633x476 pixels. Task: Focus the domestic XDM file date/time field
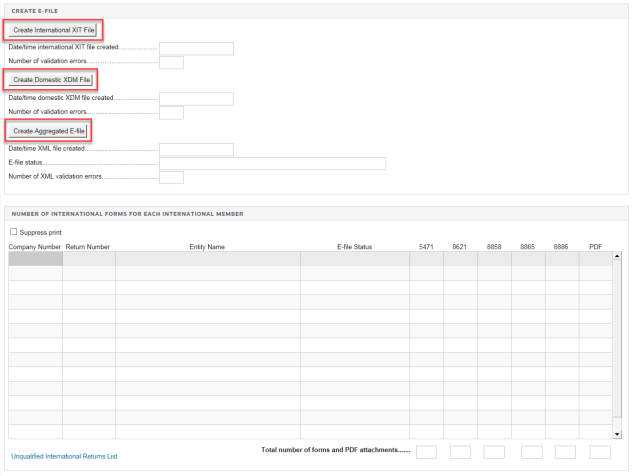(196, 98)
